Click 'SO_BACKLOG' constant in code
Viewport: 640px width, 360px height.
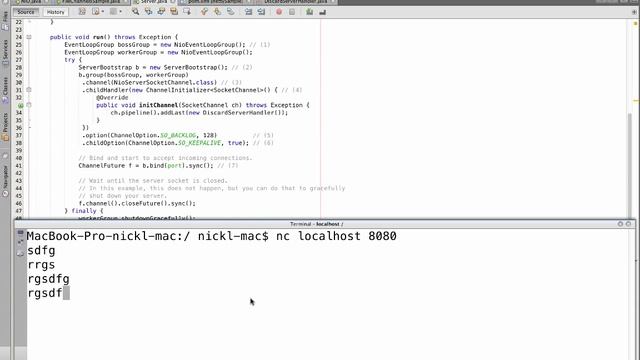coord(178,135)
